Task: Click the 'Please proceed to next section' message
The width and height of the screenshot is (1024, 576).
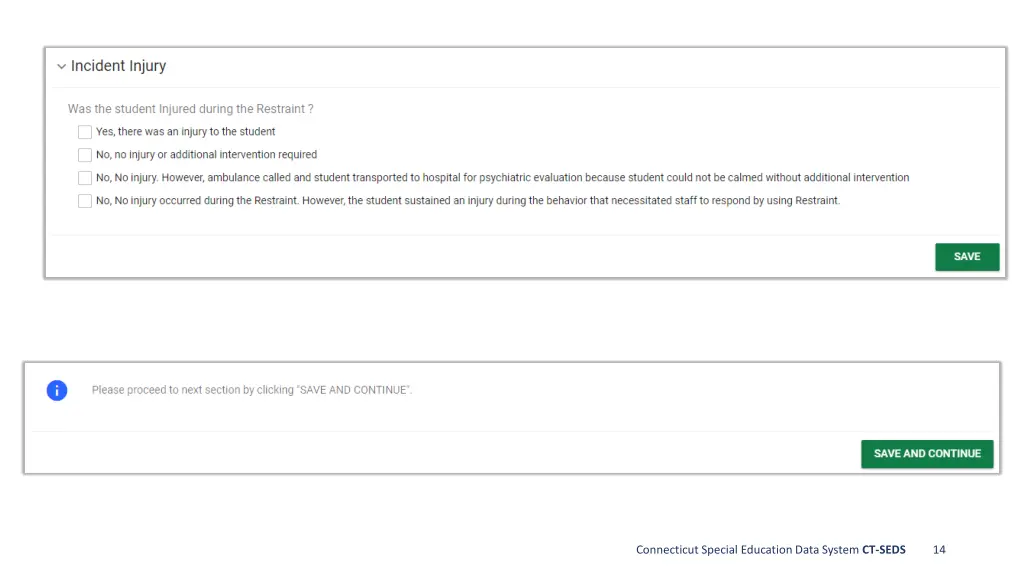Action: pos(252,390)
